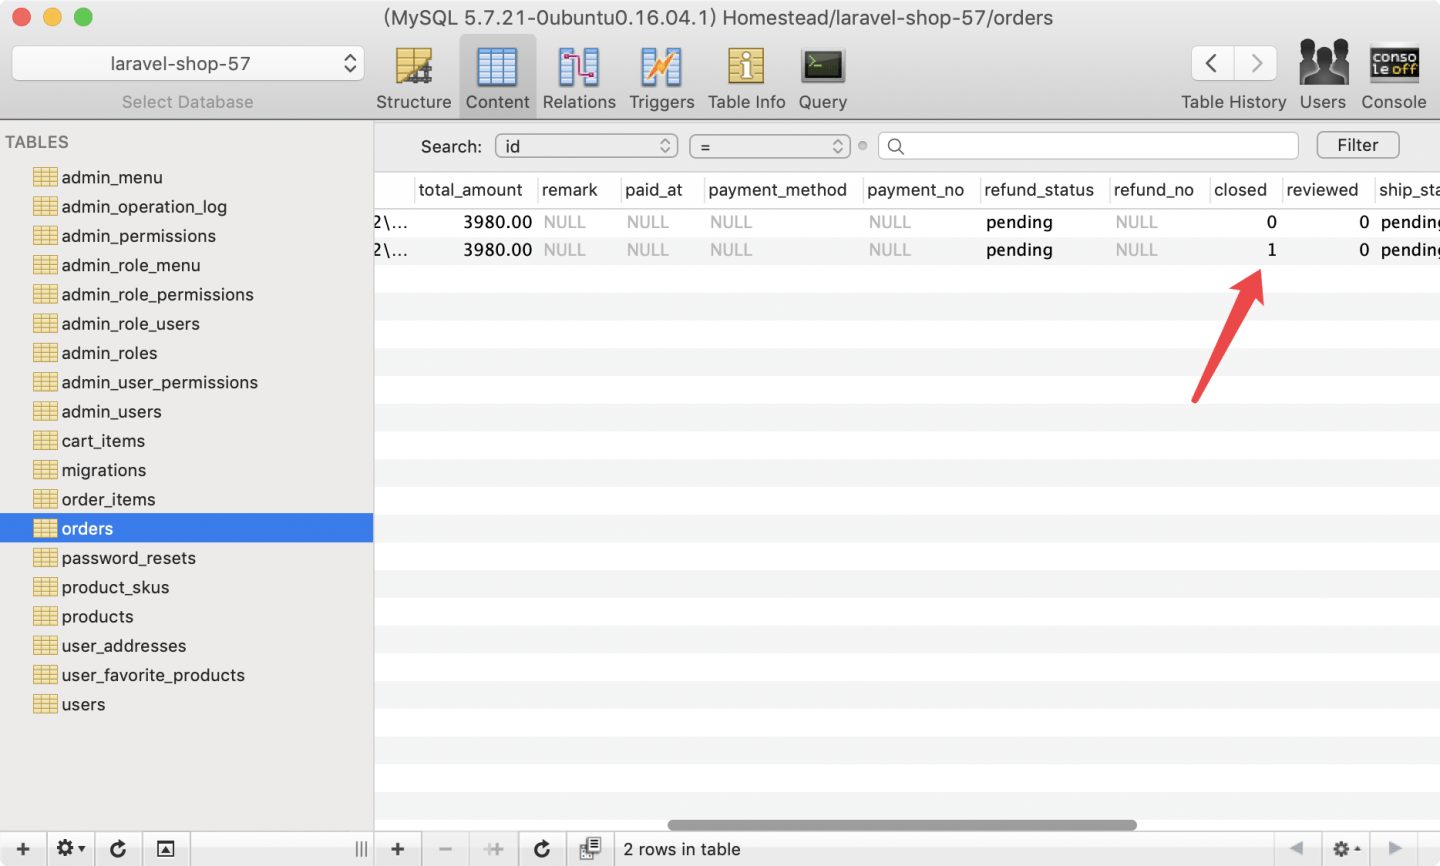Screen dimensions: 1440x866
Task: Open the Triggers view
Action: (661, 77)
